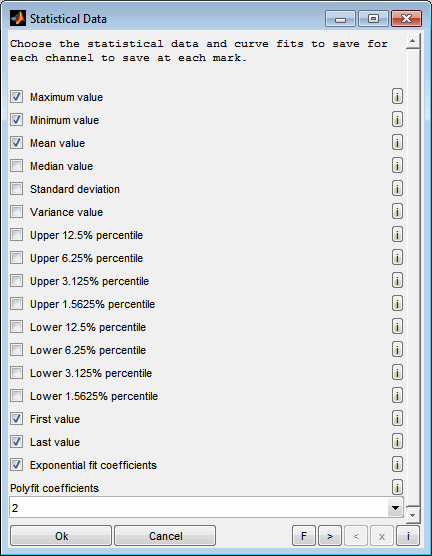Show info for Polyfit coefficients
The width and height of the screenshot is (432, 556).
click(x=397, y=488)
